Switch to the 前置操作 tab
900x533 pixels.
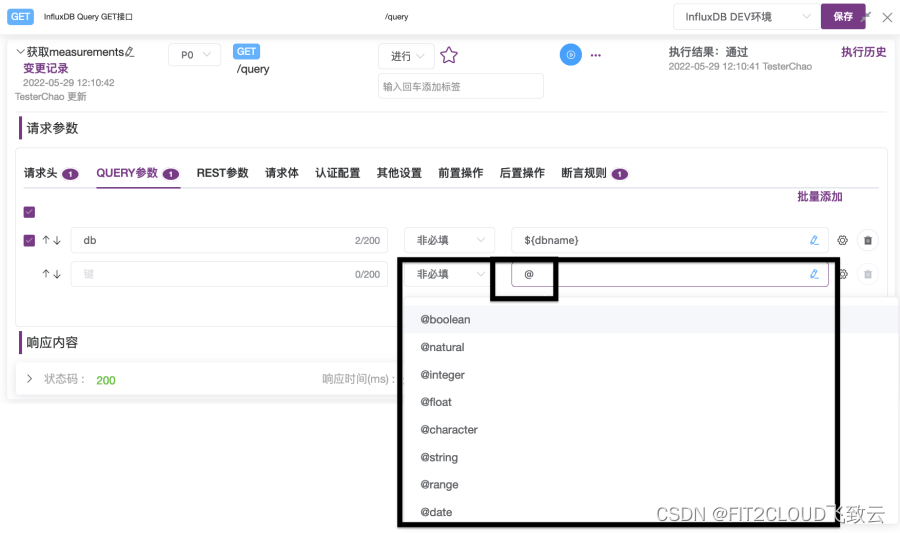pyautogui.click(x=460, y=173)
